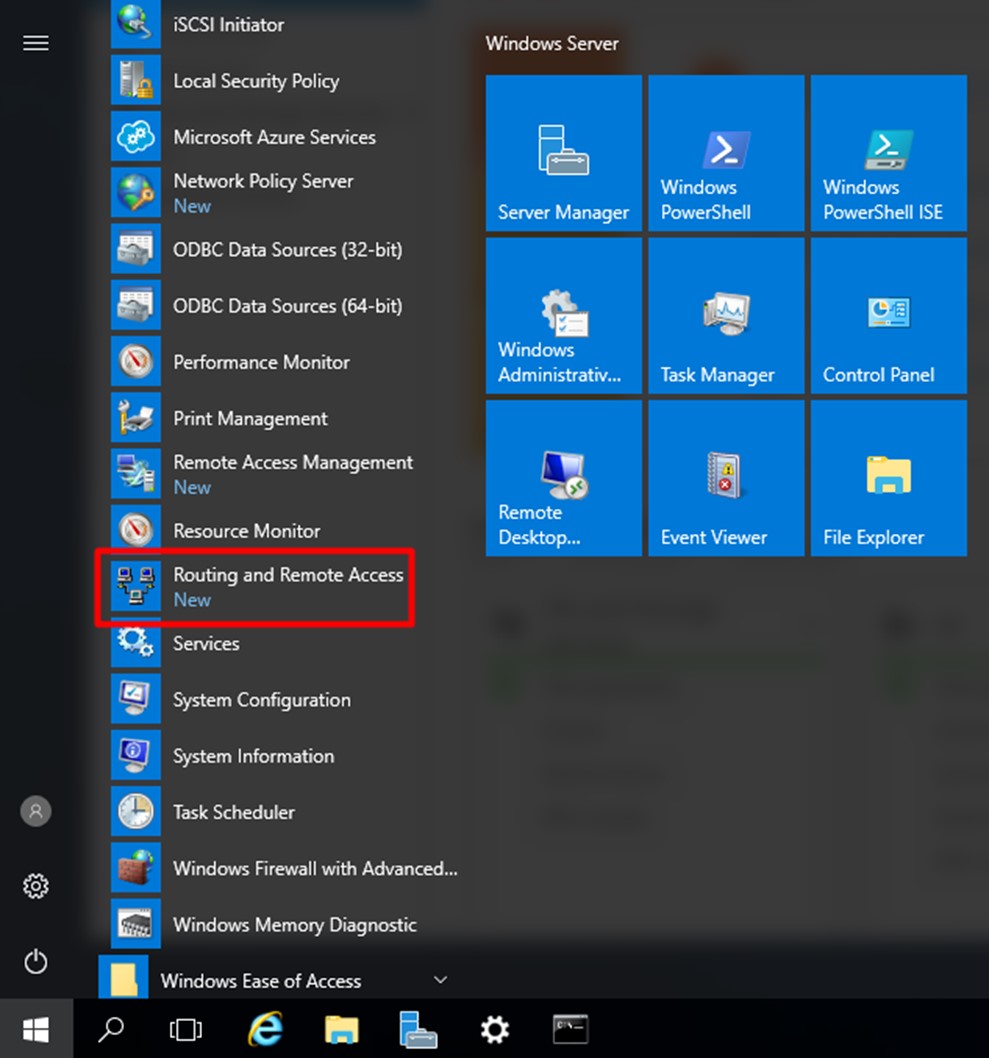Image resolution: width=989 pixels, height=1058 pixels.
Task: Launch Task Manager from its tile
Action: 727,316
